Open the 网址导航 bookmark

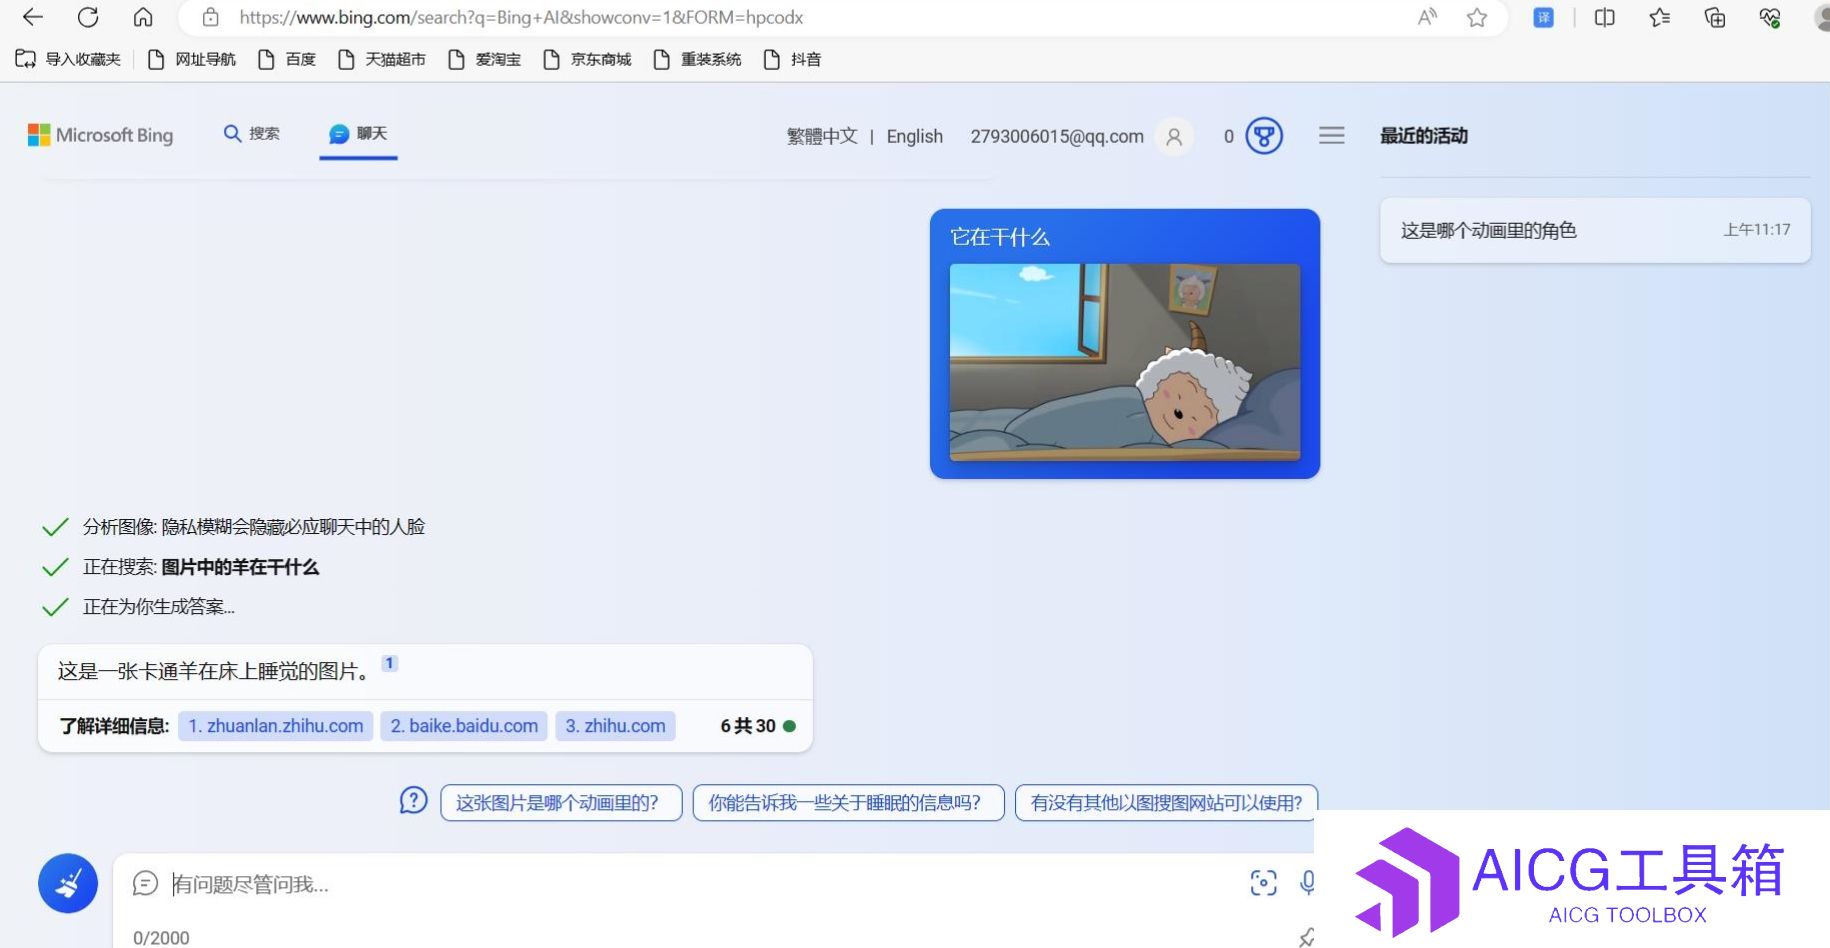(191, 59)
